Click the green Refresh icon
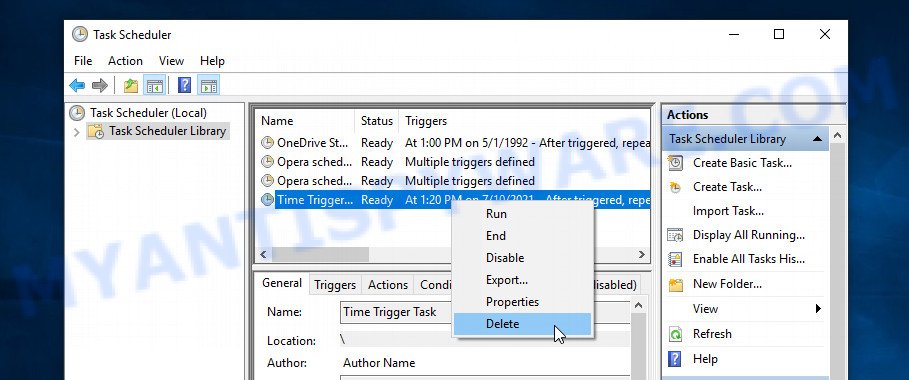Screen dimensions: 909x380 tap(675, 334)
